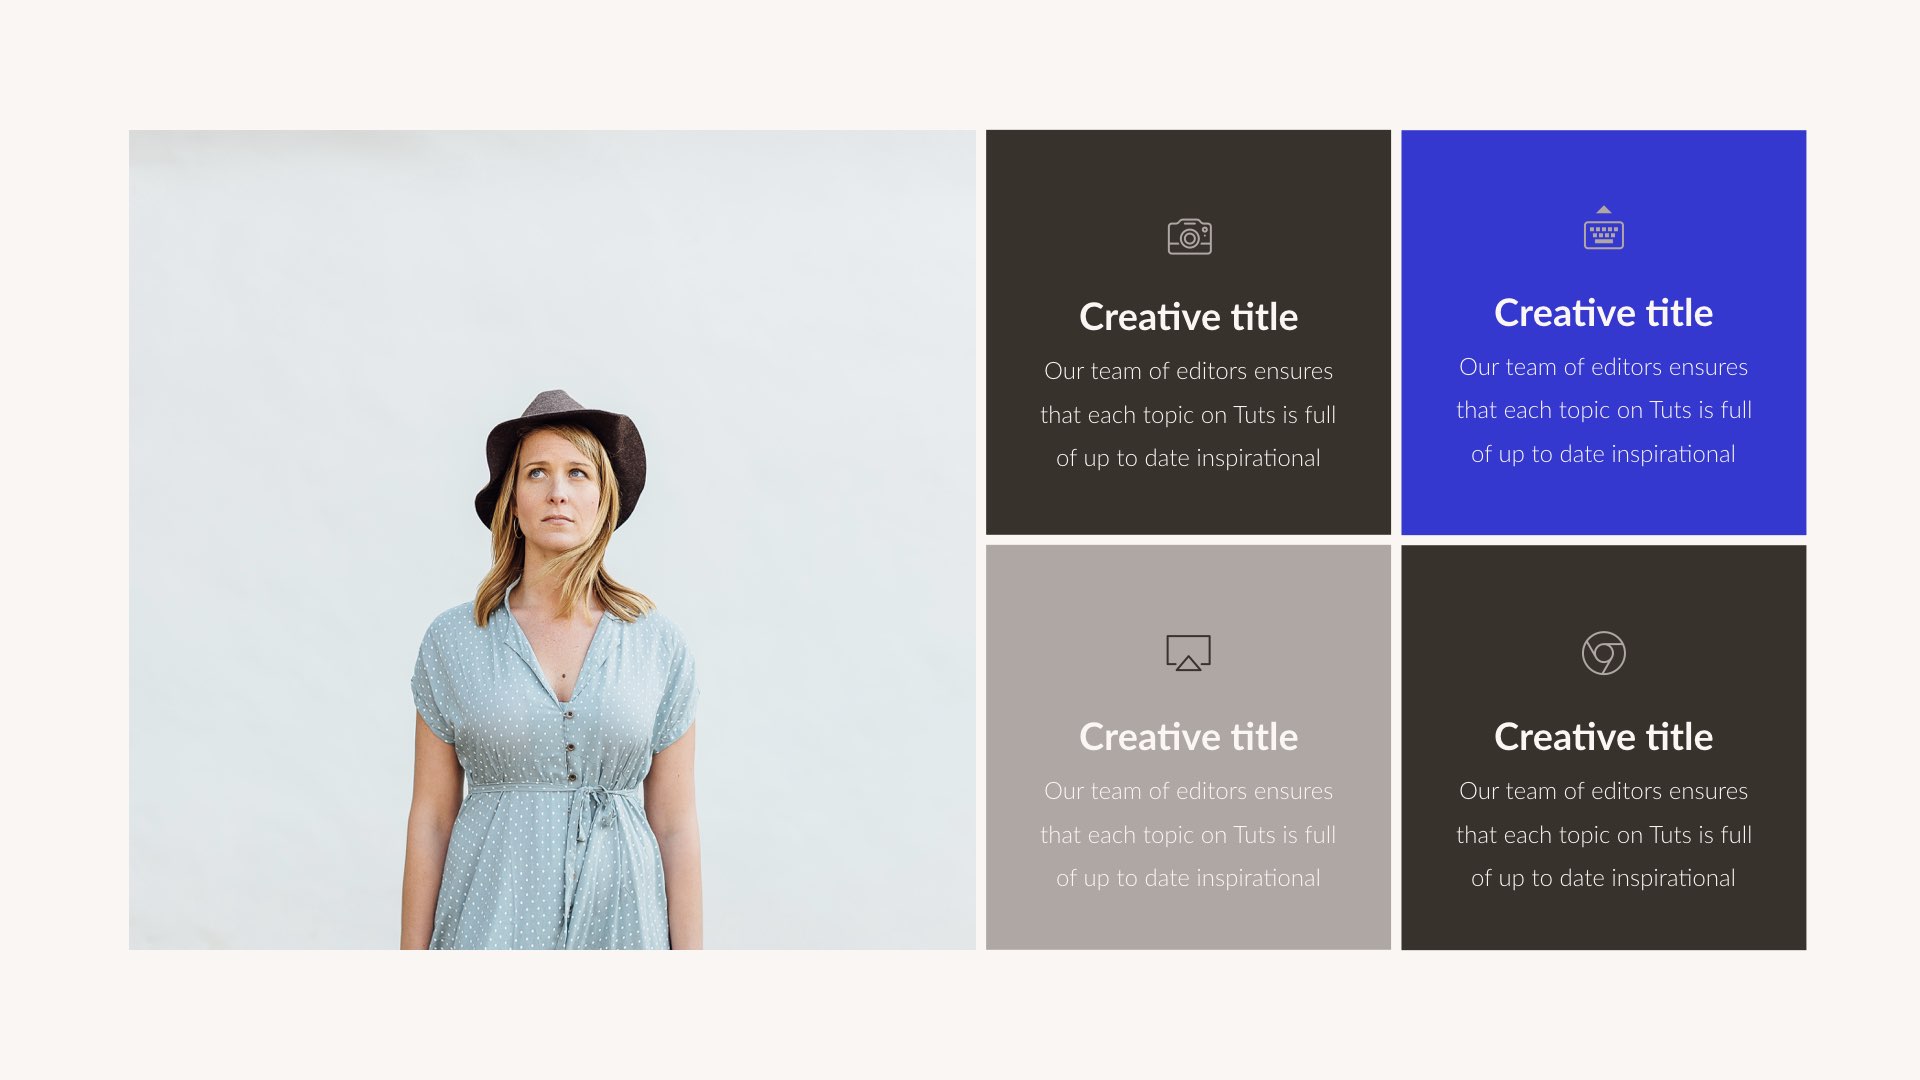Viewport: 1920px width, 1080px height.
Task: Select the paragraph text on the top-left card
Action: pos(1188,414)
